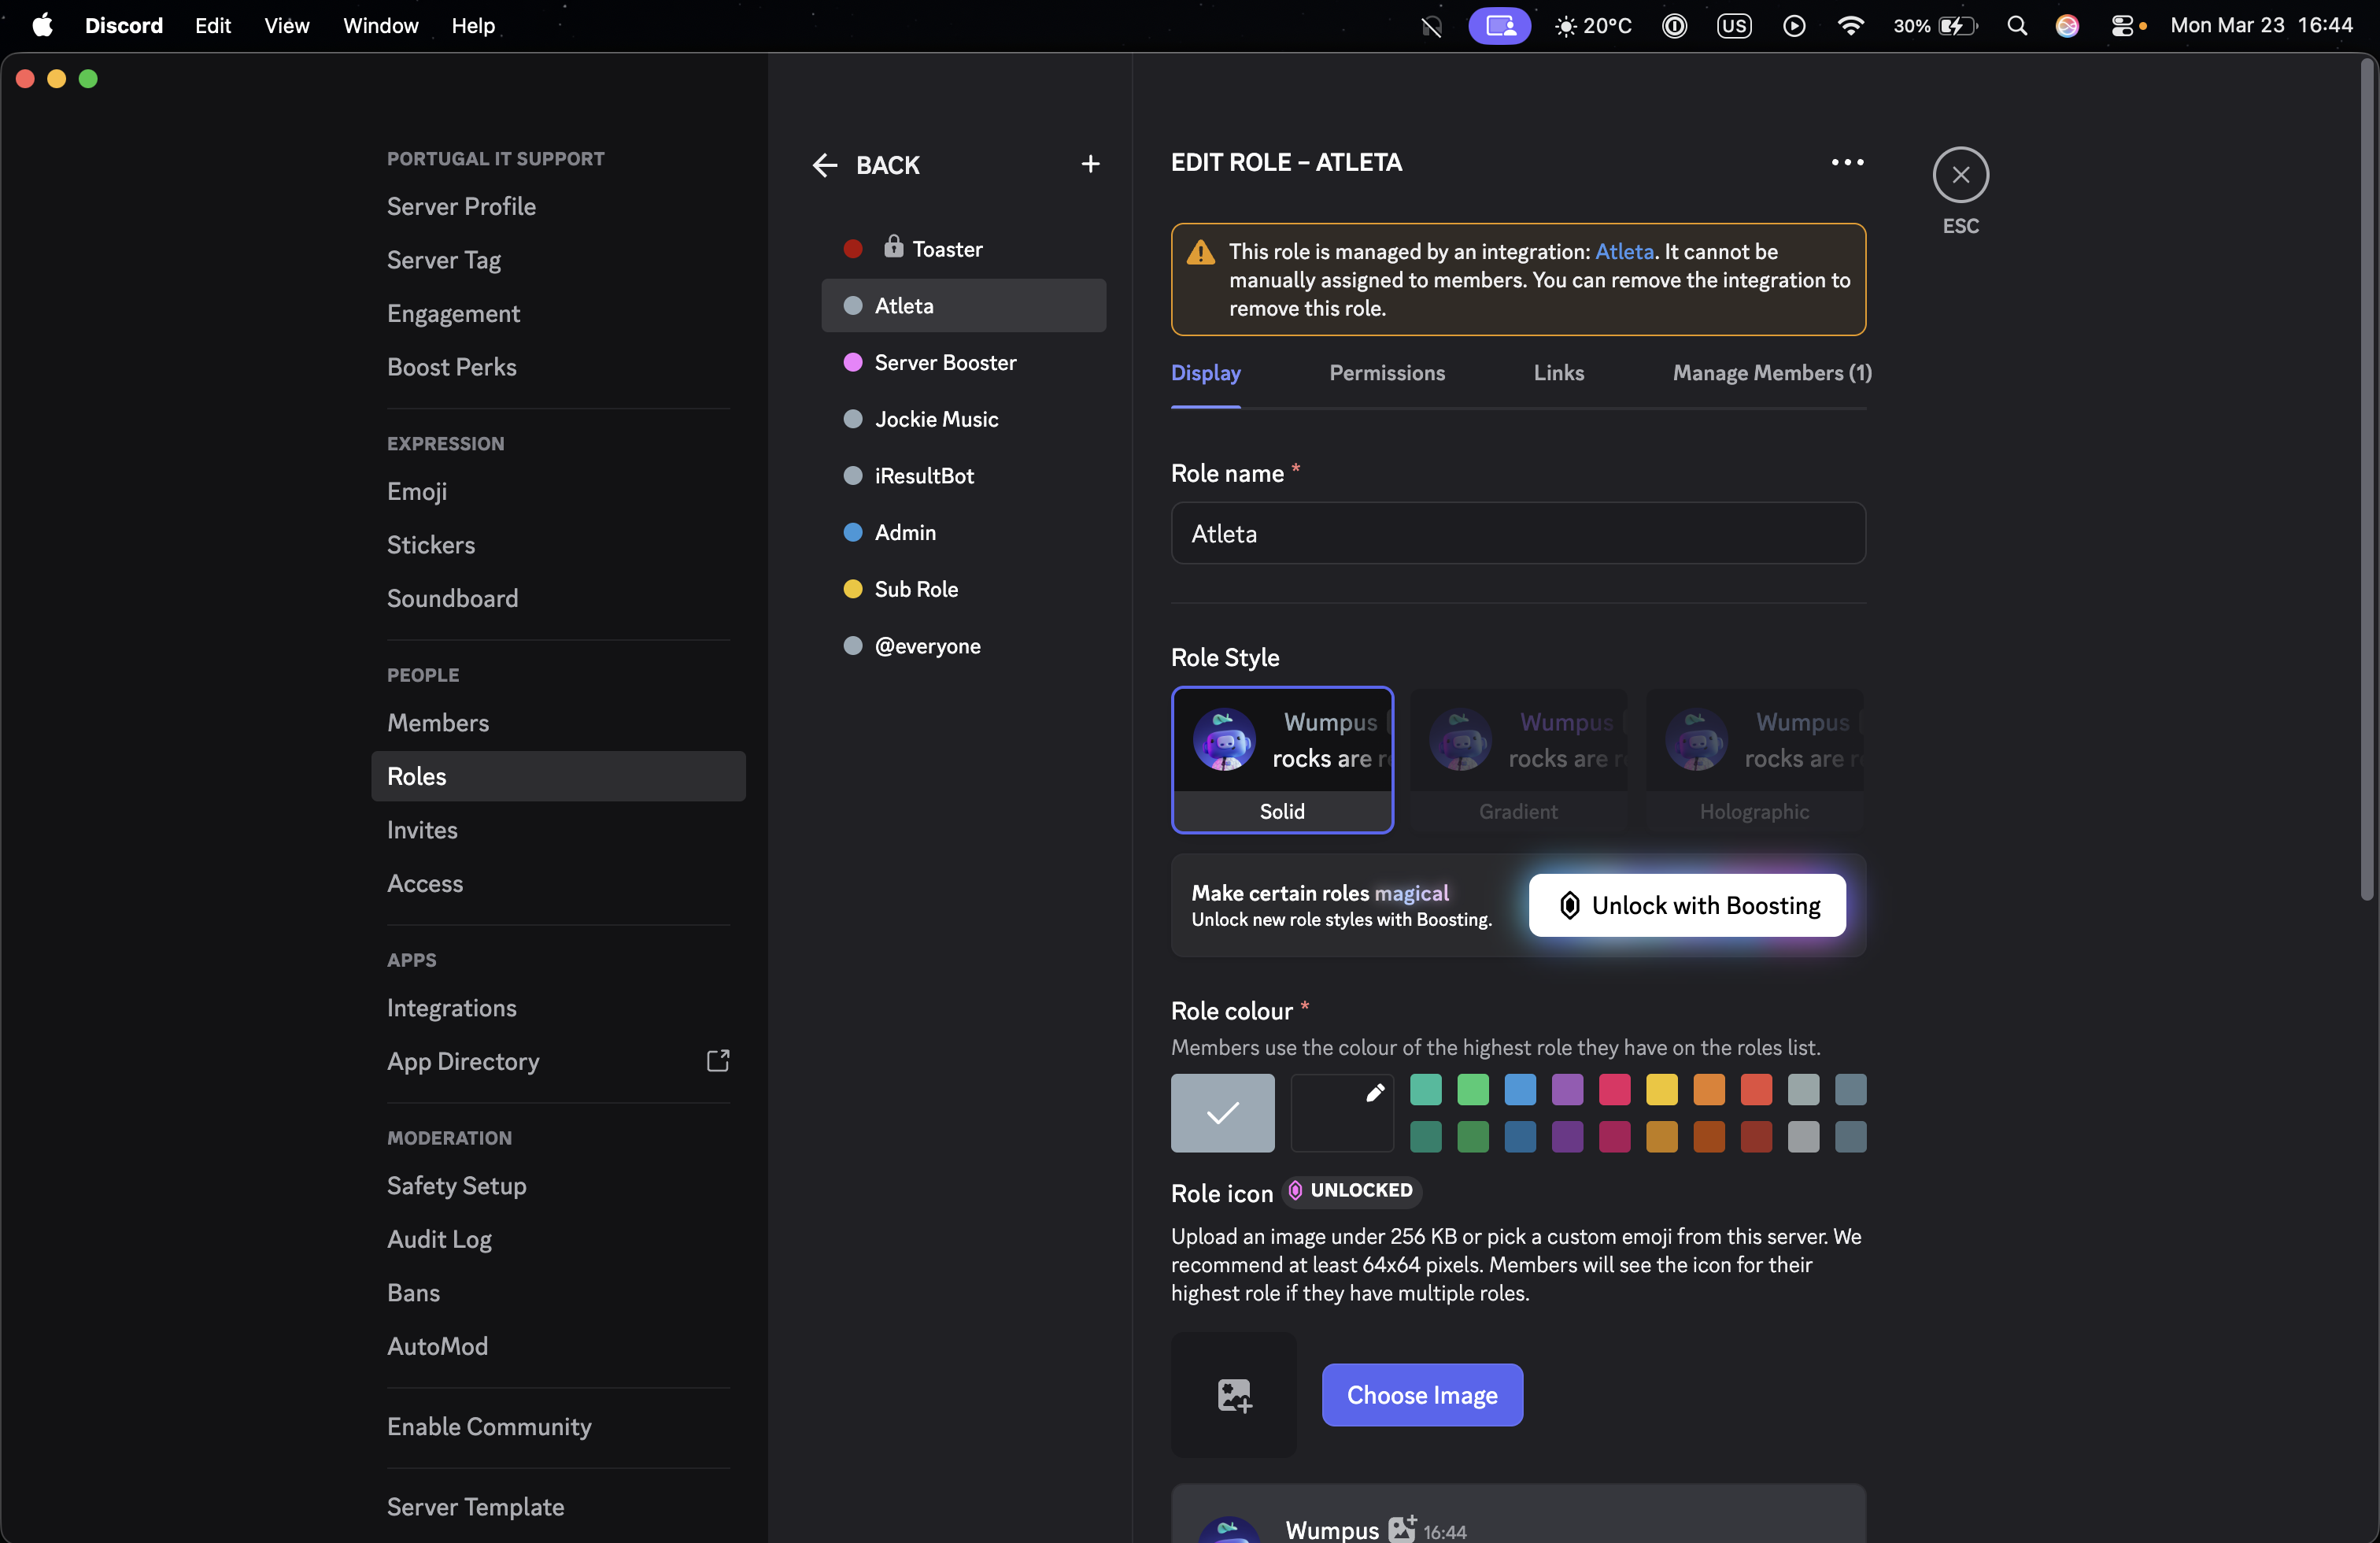Select the Holographic role style
The image size is (2380, 1543).
[x=1753, y=759]
